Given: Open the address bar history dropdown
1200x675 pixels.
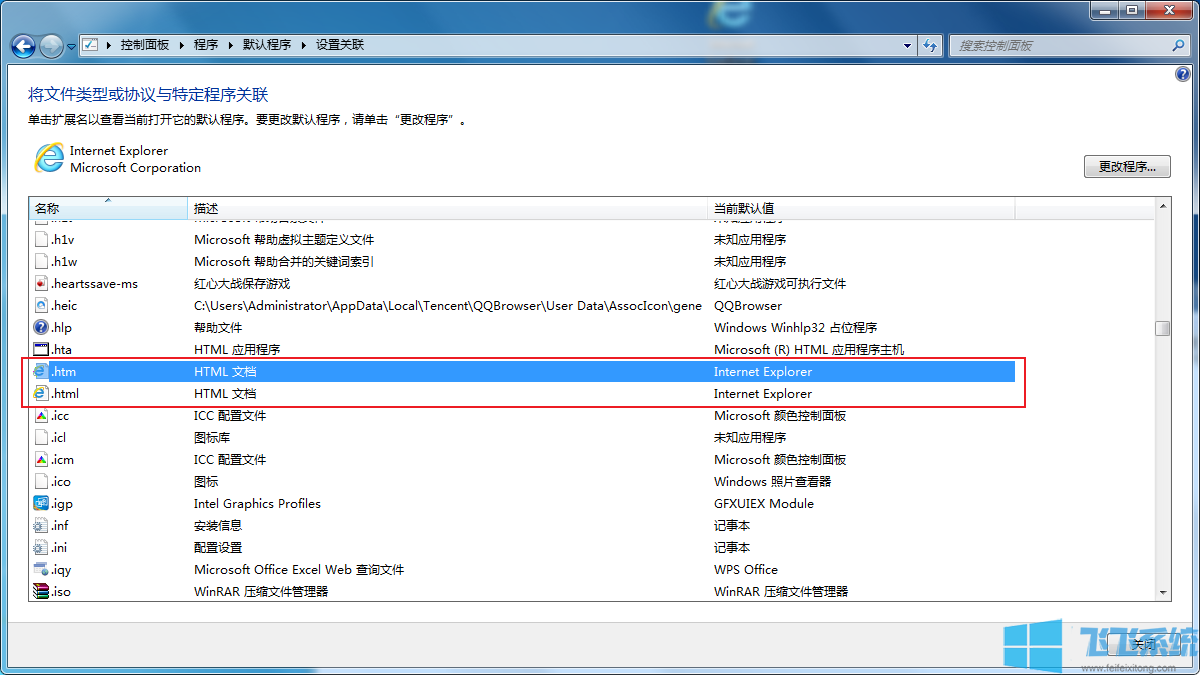Looking at the screenshot, I should point(906,45).
